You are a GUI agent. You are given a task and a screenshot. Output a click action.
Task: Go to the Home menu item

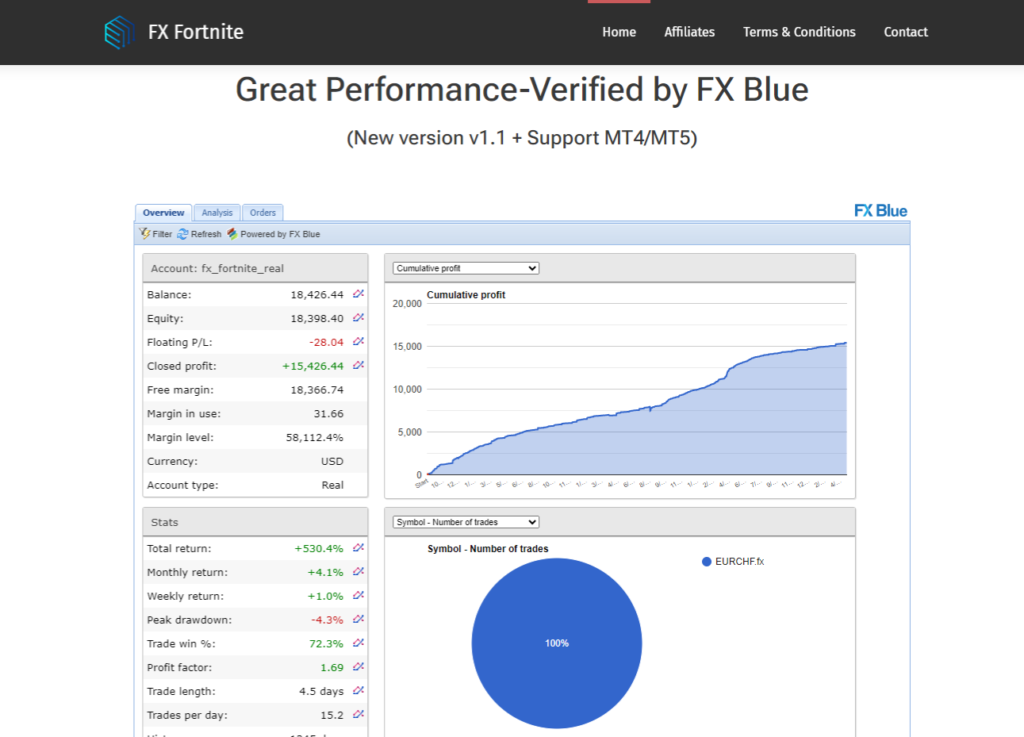pos(619,32)
